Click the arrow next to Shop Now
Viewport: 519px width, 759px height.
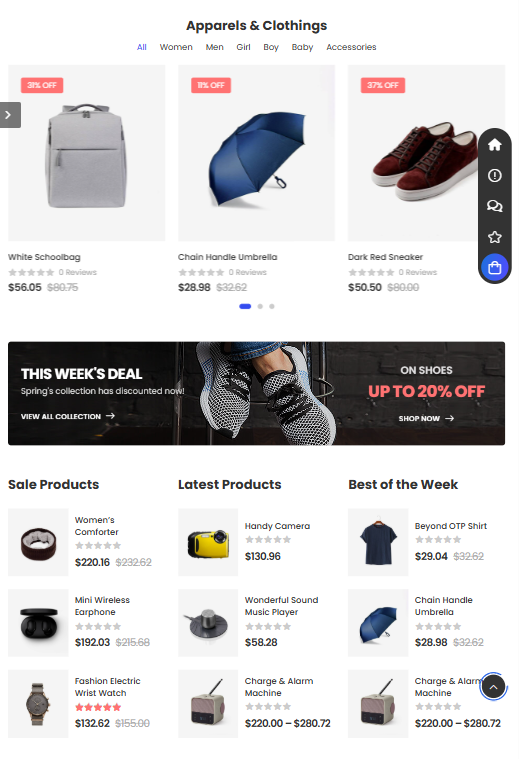coord(449,418)
